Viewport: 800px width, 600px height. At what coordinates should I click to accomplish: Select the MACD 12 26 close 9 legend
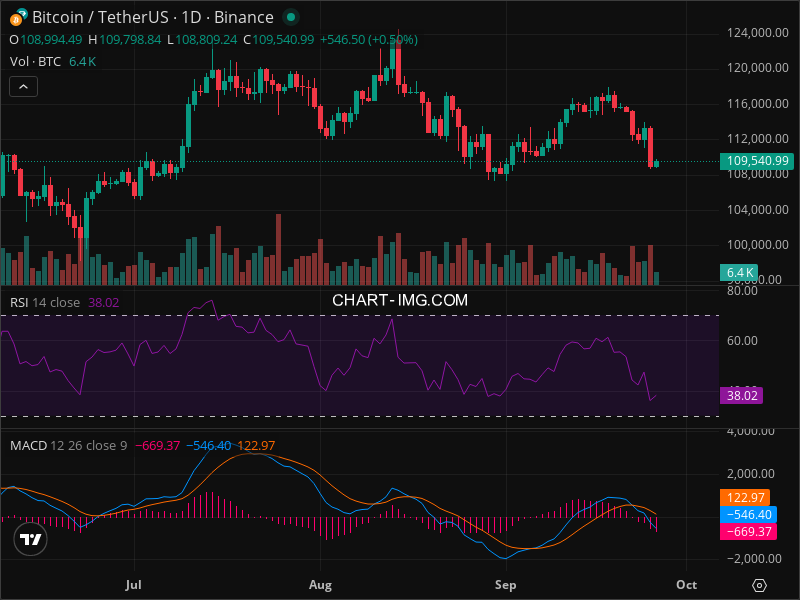tap(68, 445)
